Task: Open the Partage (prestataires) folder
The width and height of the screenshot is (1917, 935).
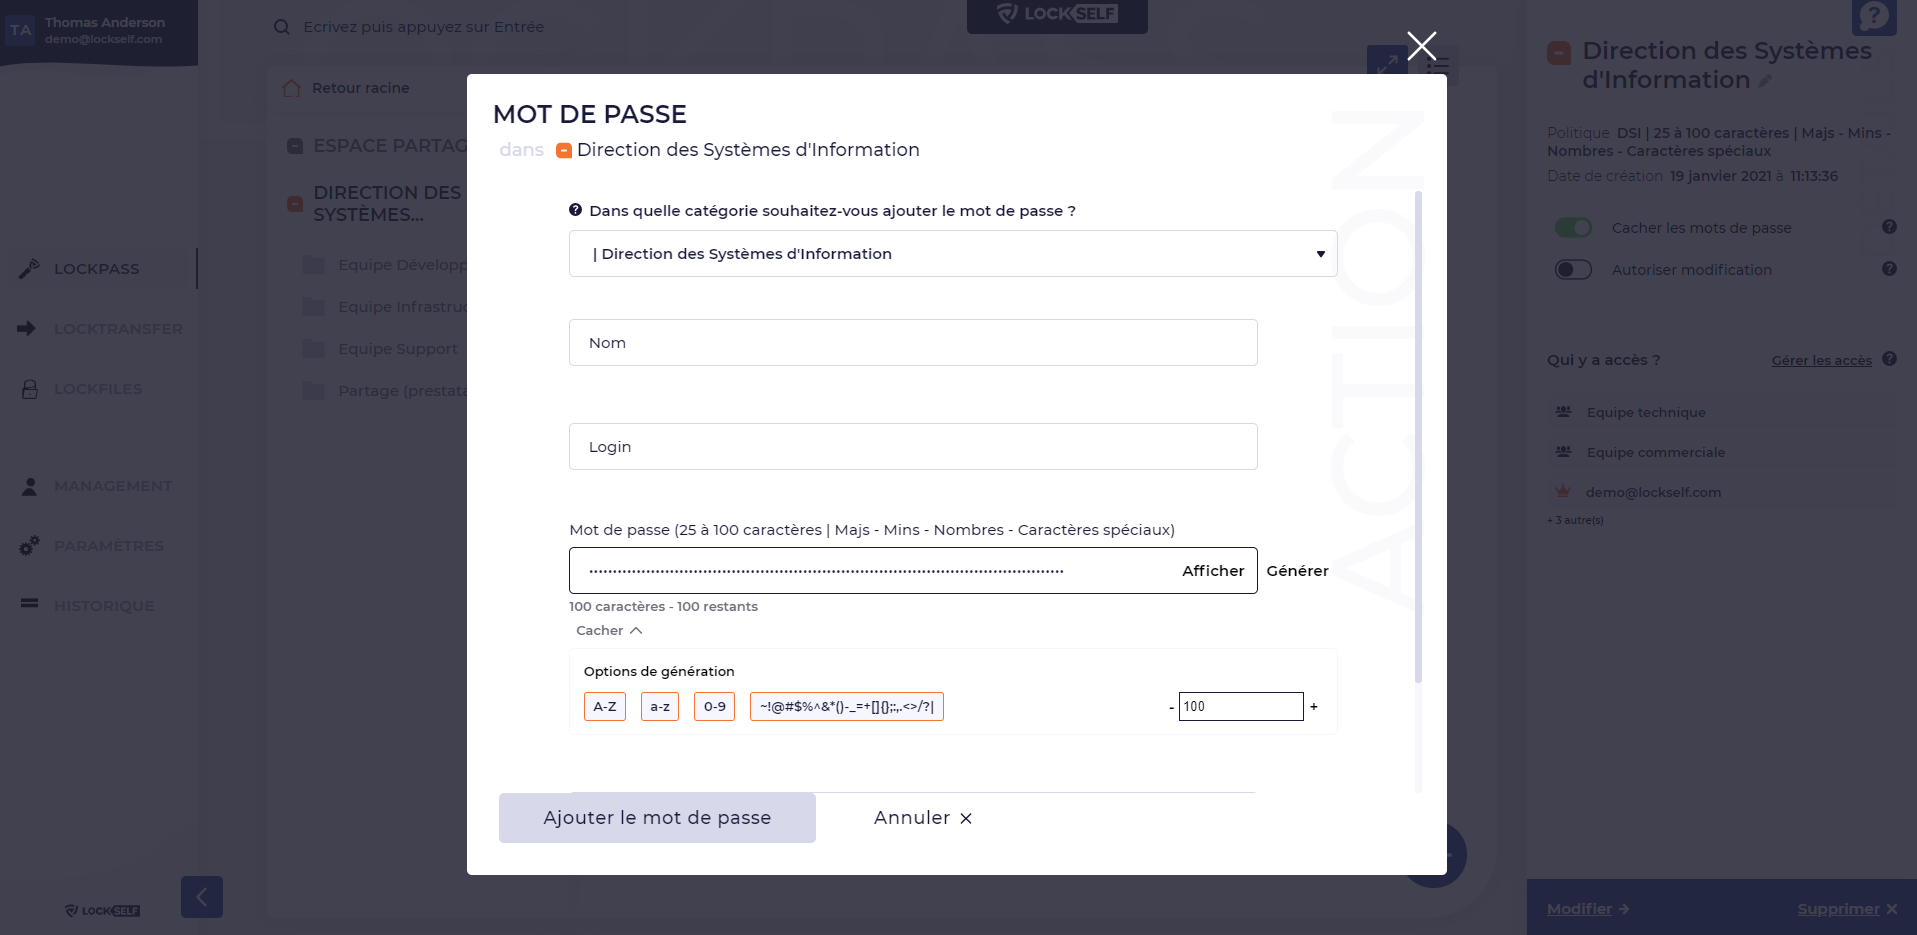Action: pos(385,391)
